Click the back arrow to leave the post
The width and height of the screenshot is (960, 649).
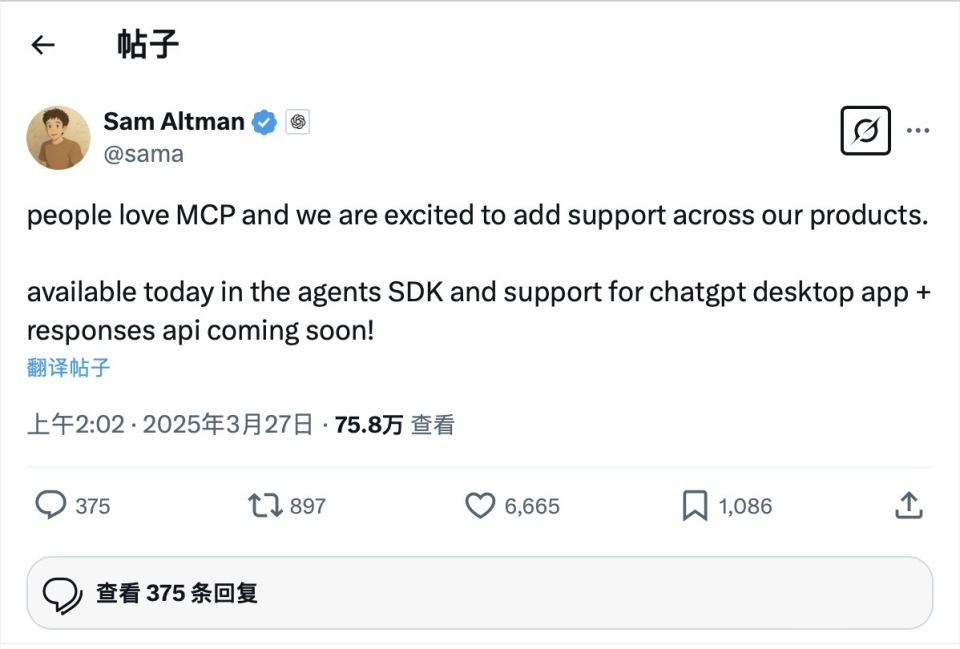click(x=41, y=44)
